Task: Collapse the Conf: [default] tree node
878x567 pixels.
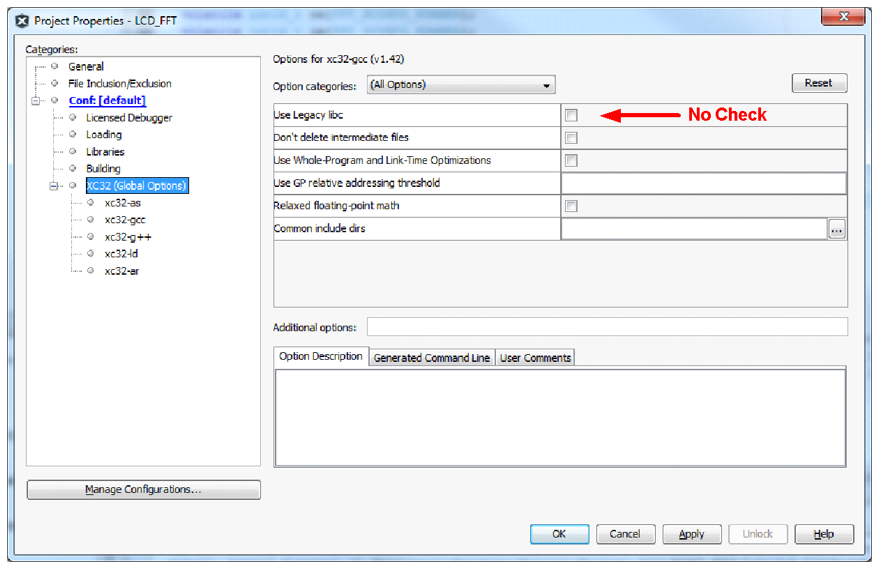Action: tap(36, 101)
